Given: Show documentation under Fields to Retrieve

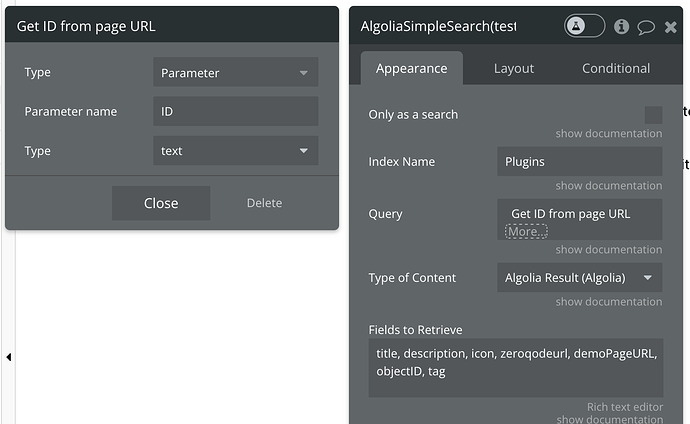Looking at the screenshot, I should [x=609, y=419].
